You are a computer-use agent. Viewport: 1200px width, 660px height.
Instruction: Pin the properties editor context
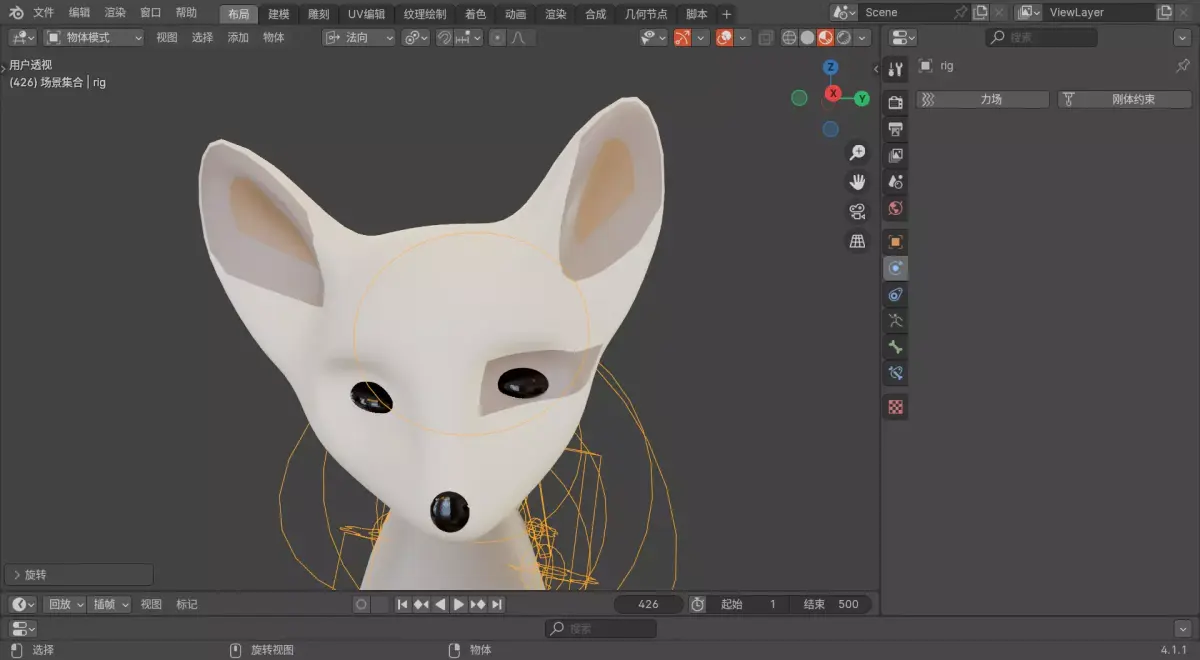pos(1183,66)
